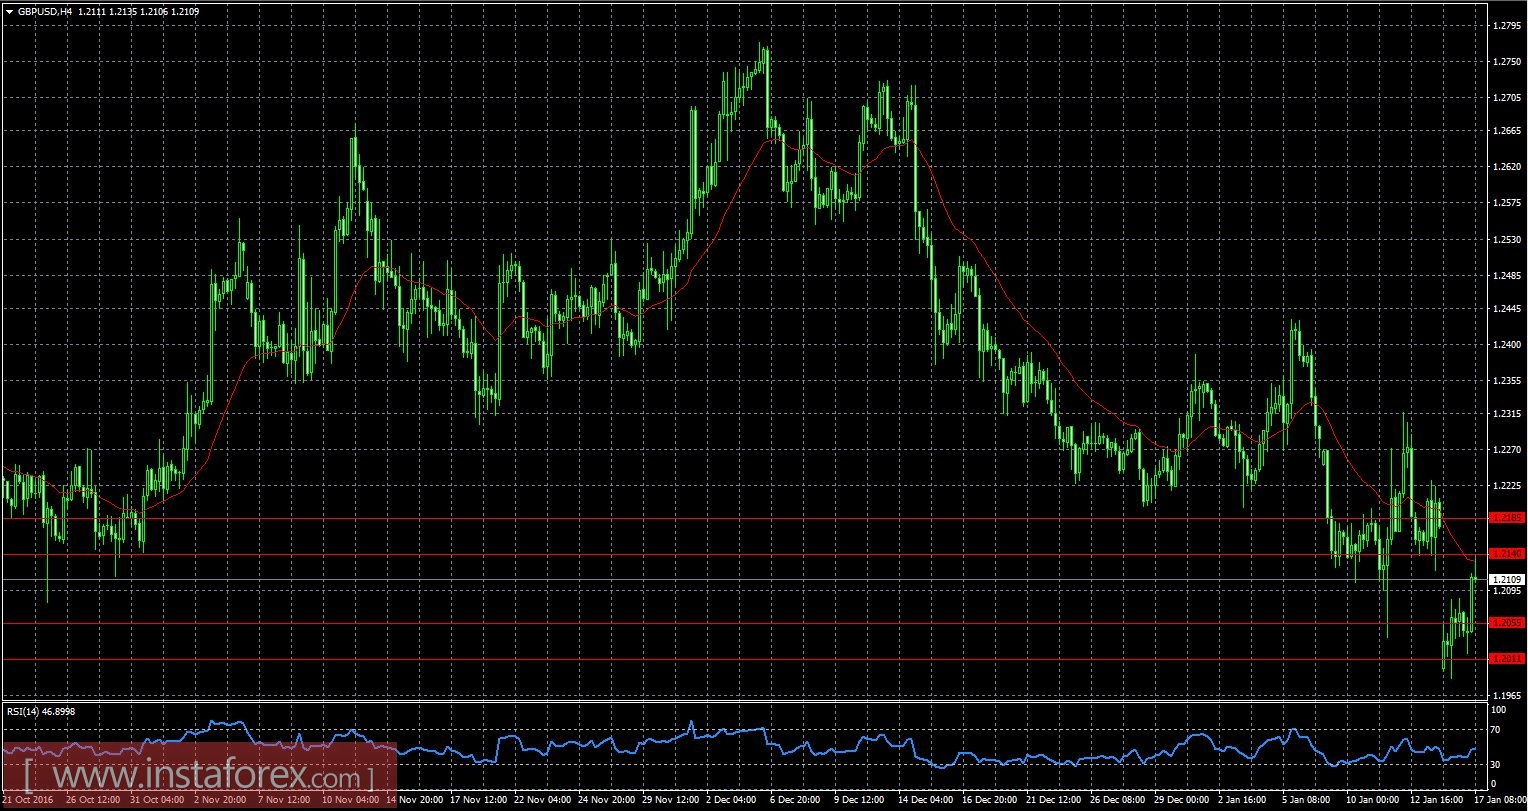Select the red 1.2011 level price tag
This screenshot has width=1528, height=811.
pos(1507,659)
